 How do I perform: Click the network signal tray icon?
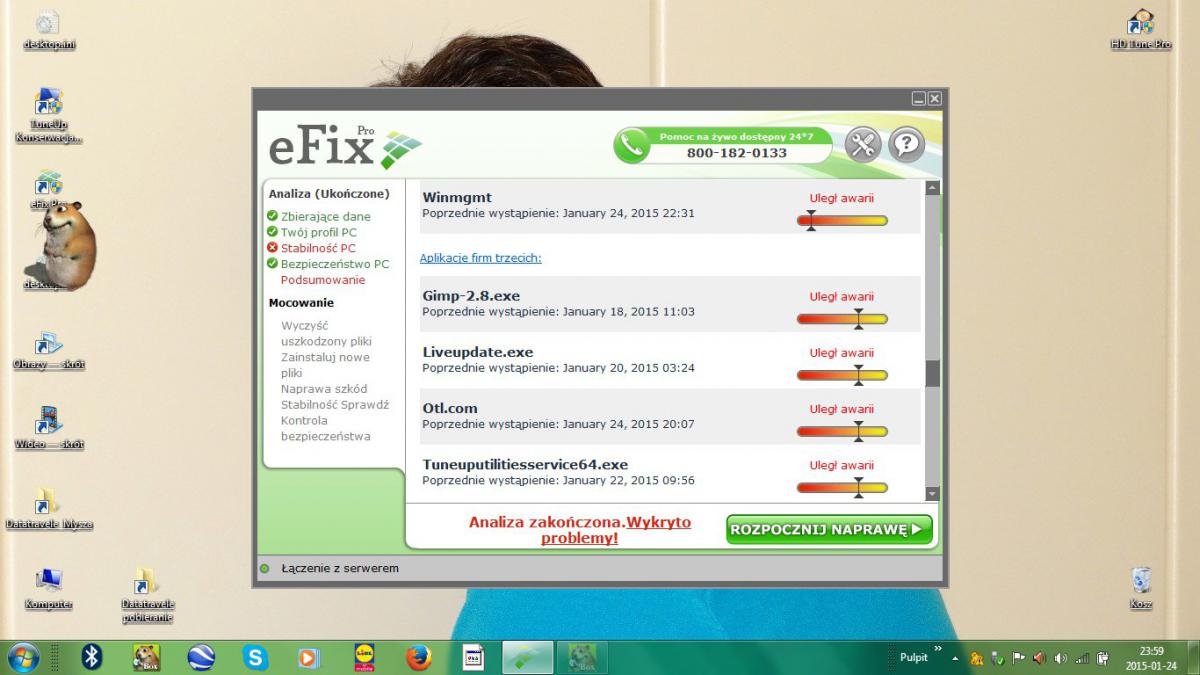(x=1082, y=658)
